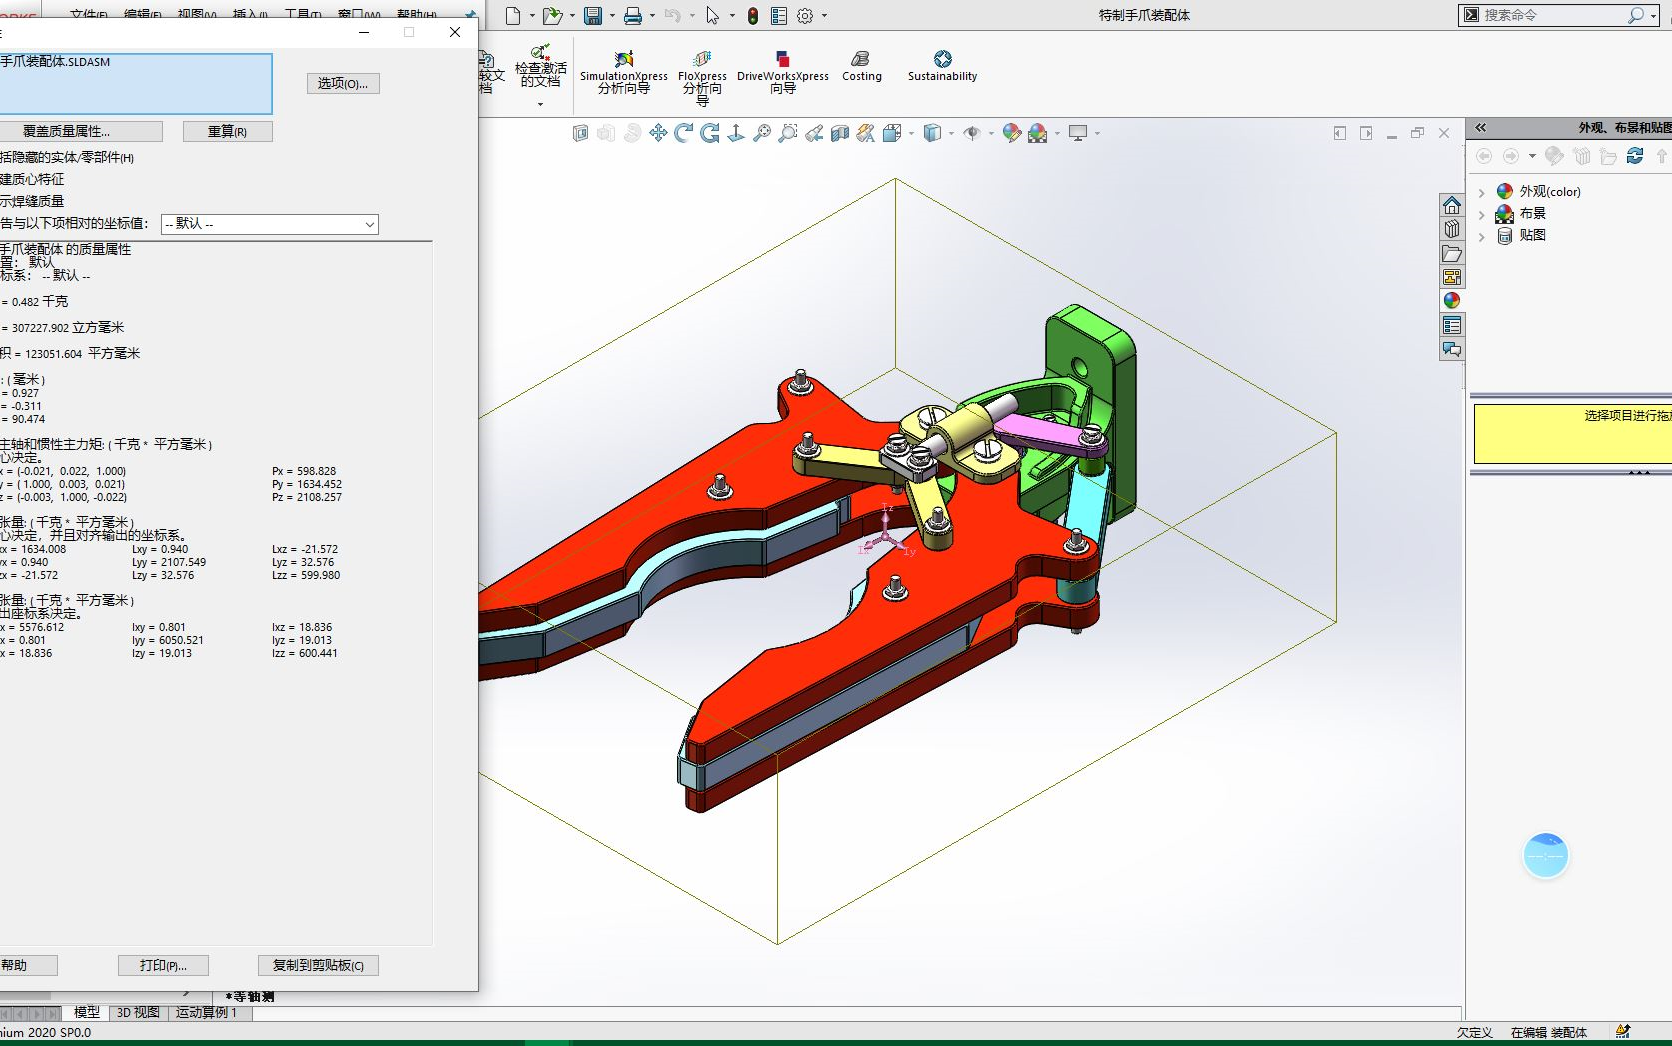Open SOLIDWORKS Forum chat tab in task pane

[x=1452, y=349]
